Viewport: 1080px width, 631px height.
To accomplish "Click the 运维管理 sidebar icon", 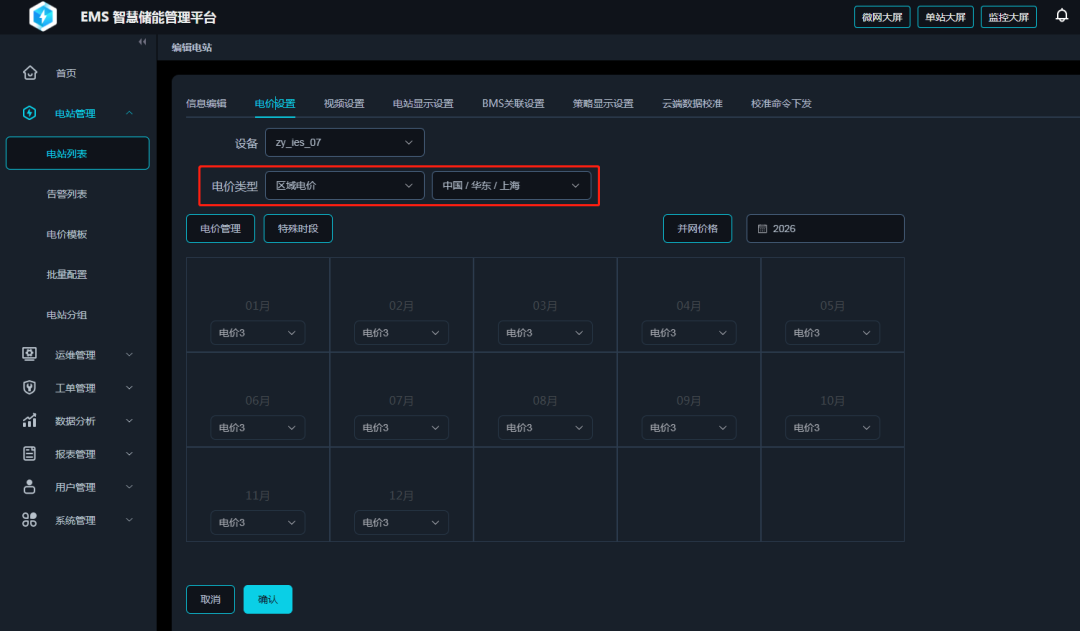I will 30,354.
